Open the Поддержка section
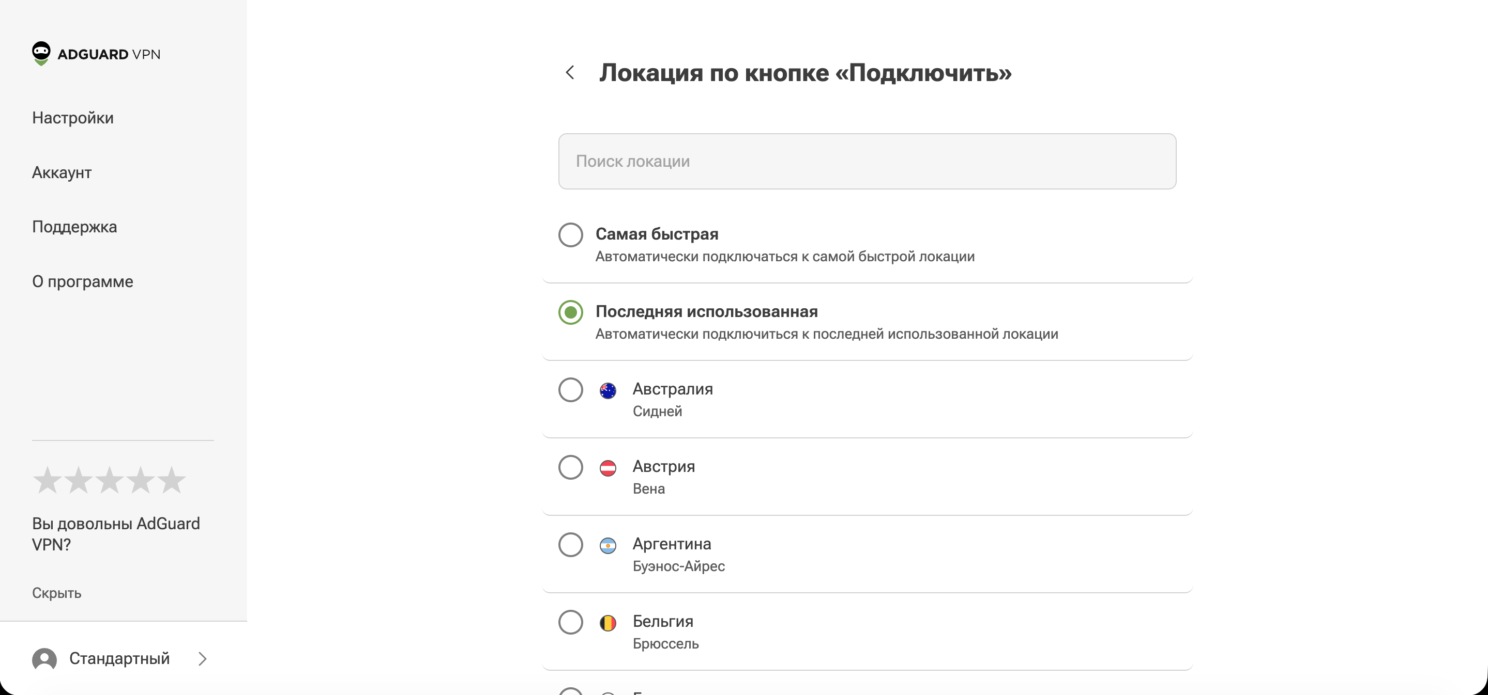The image size is (1488, 695). click(74, 227)
